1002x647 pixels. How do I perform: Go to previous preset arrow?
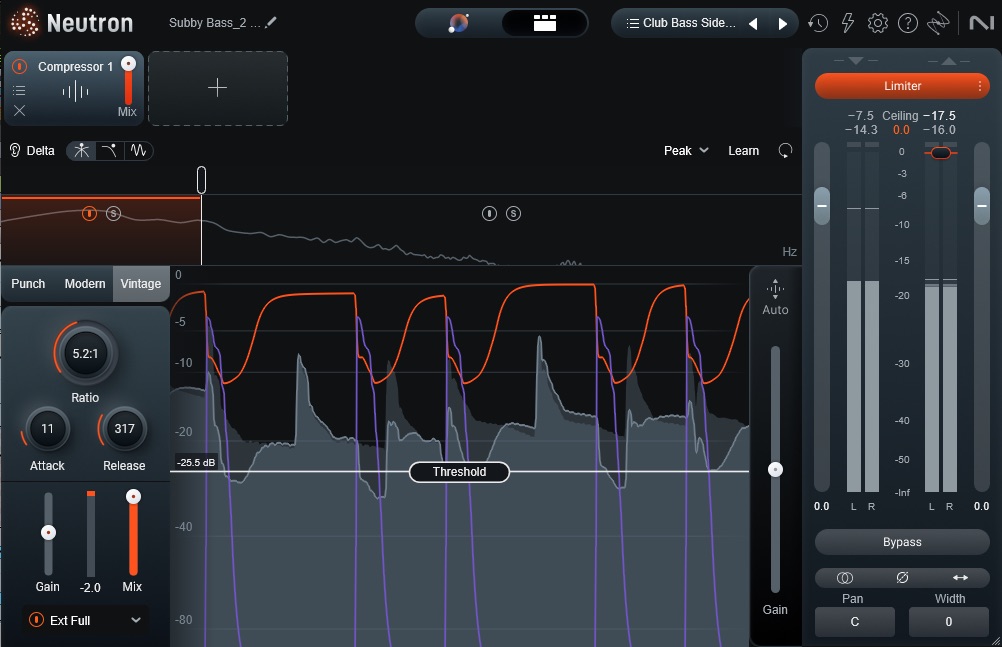[x=753, y=24]
